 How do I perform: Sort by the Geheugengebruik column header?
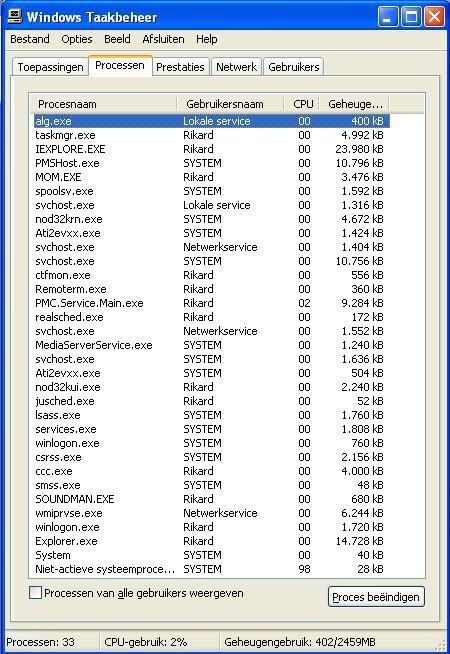(354, 104)
